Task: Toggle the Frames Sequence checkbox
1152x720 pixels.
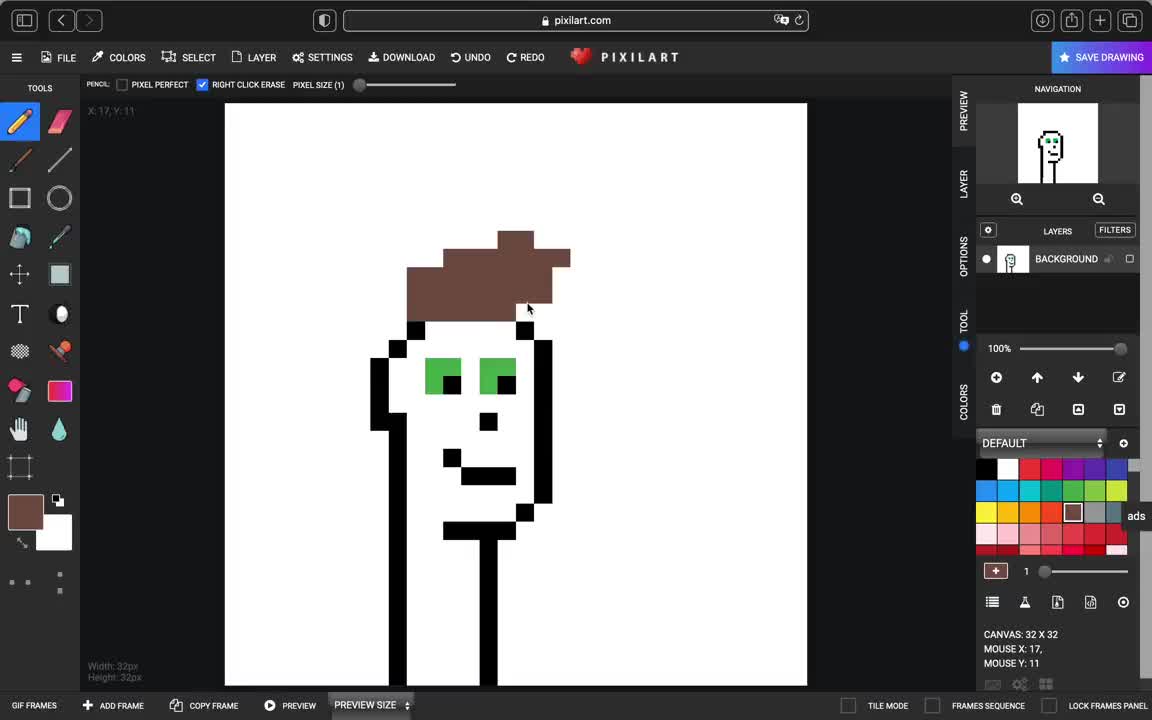Action: (x=932, y=705)
